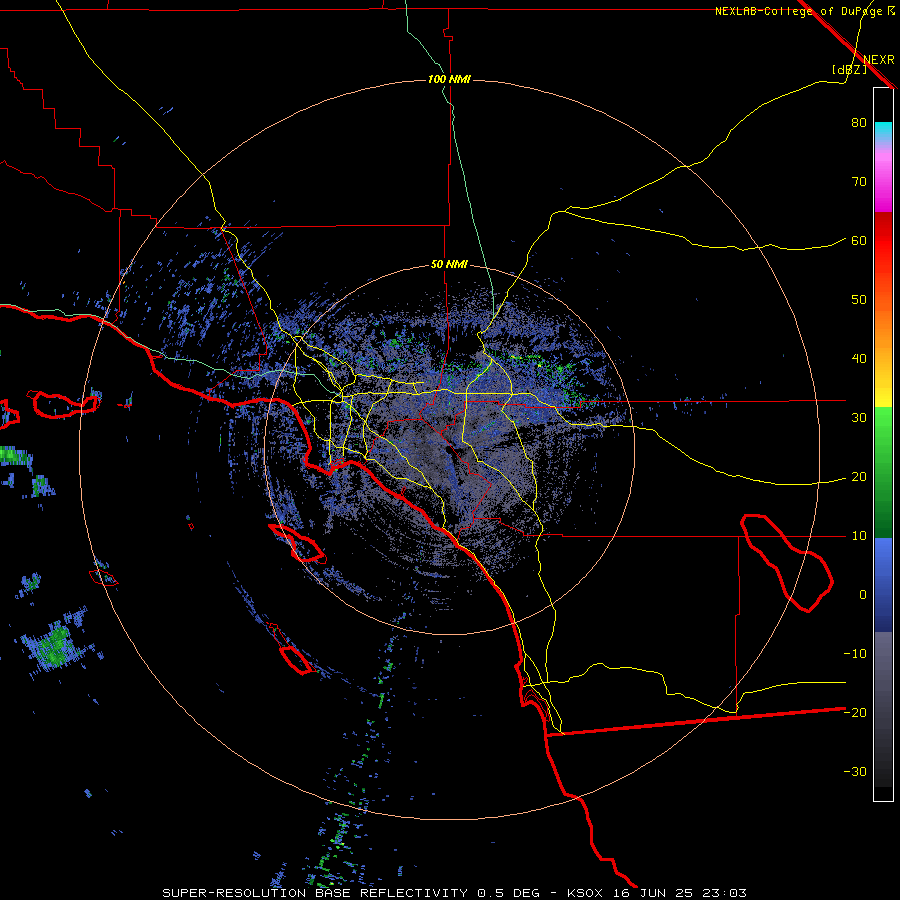Click the "100 NMI" range ring label
This screenshot has width=900, height=900.
click(449, 79)
